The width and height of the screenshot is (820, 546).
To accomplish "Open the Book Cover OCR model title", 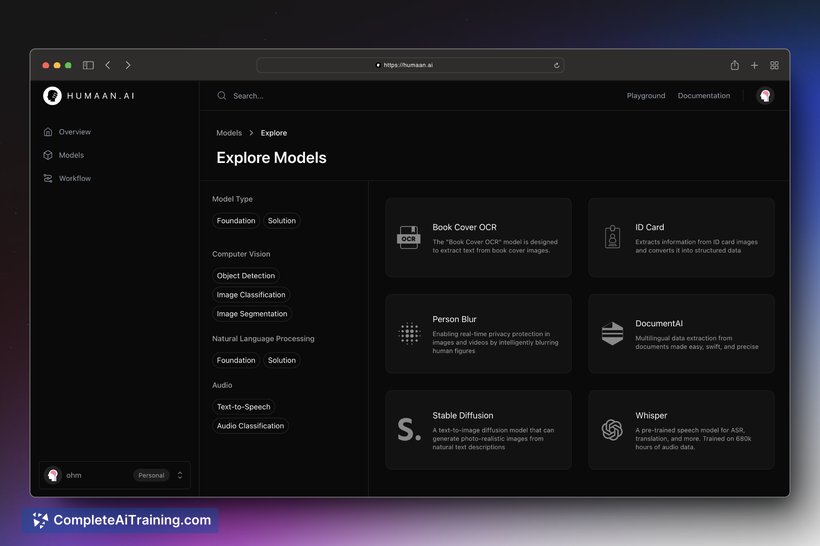I will click(x=464, y=228).
